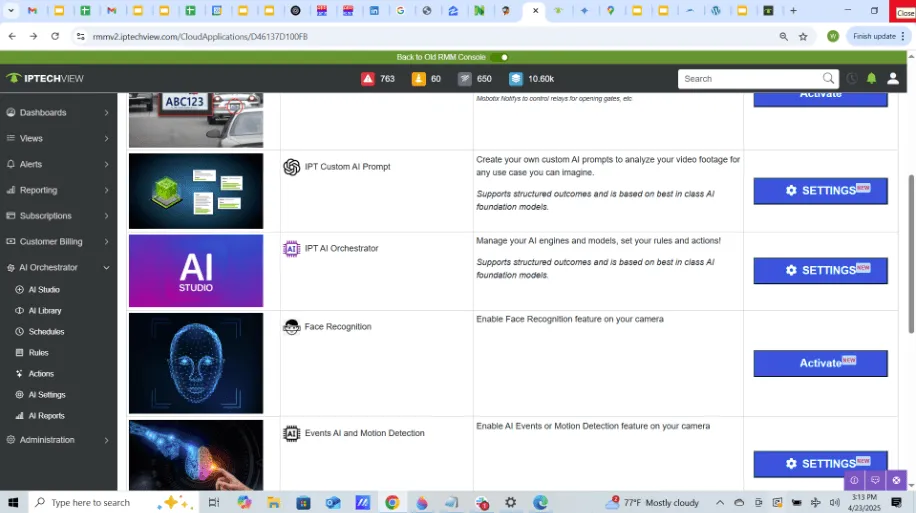Open the gray offline devices counter 650
Image resolution: width=916 pixels, height=513 pixels.
[x=474, y=79]
